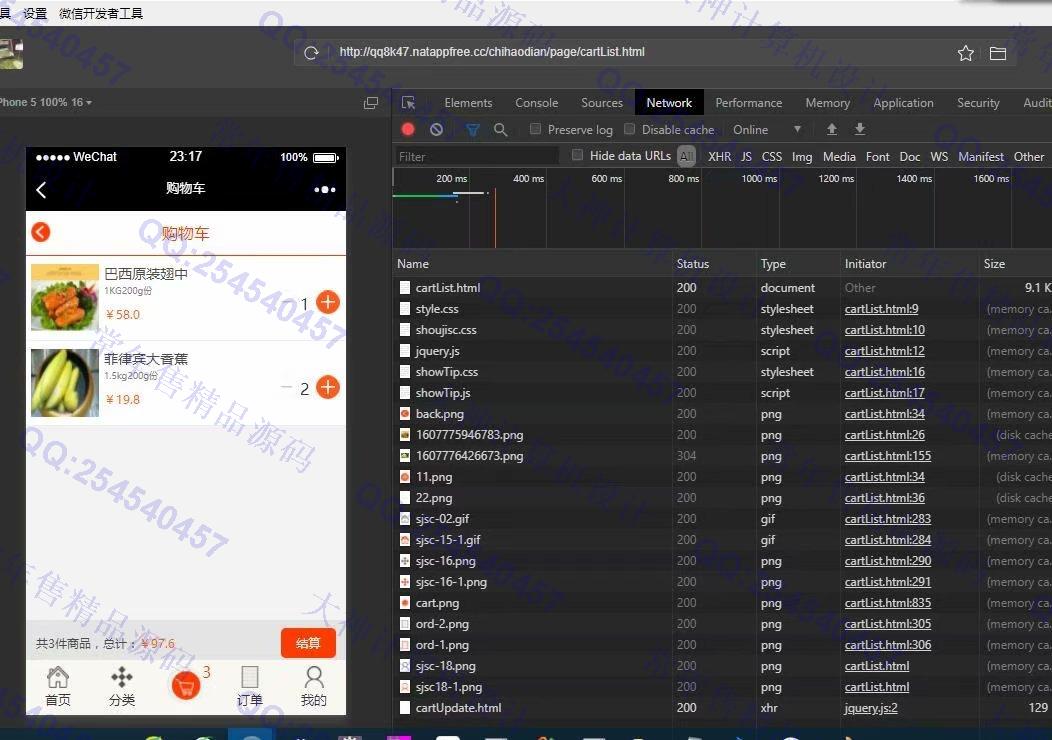Enable the Preserve log checkbox
This screenshot has width=1052, height=740.
tap(536, 129)
